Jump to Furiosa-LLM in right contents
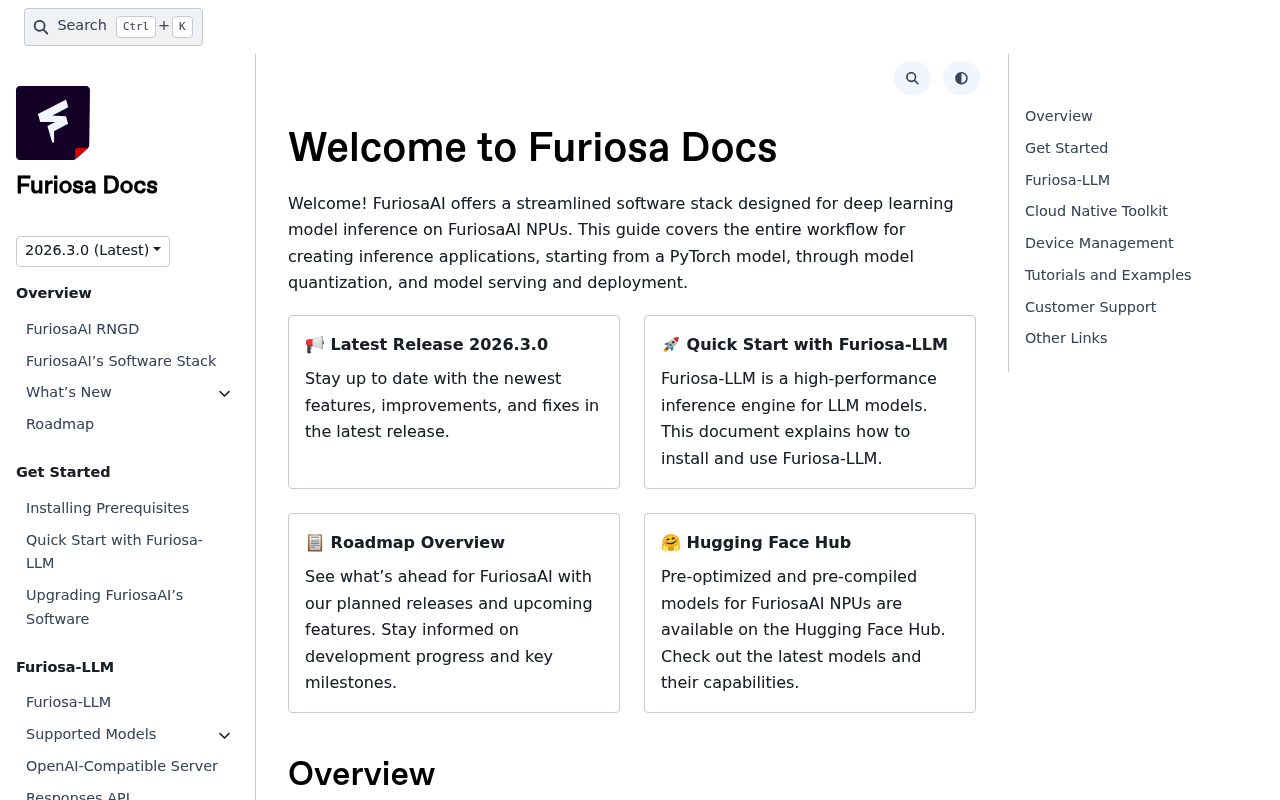The height and width of the screenshot is (800, 1280). coord(1067,180)
